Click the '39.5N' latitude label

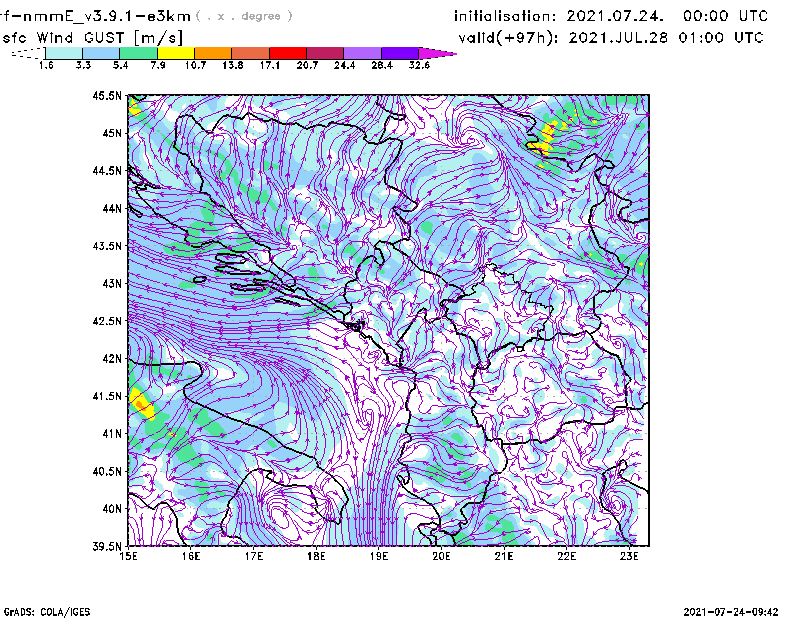point(107,546)
